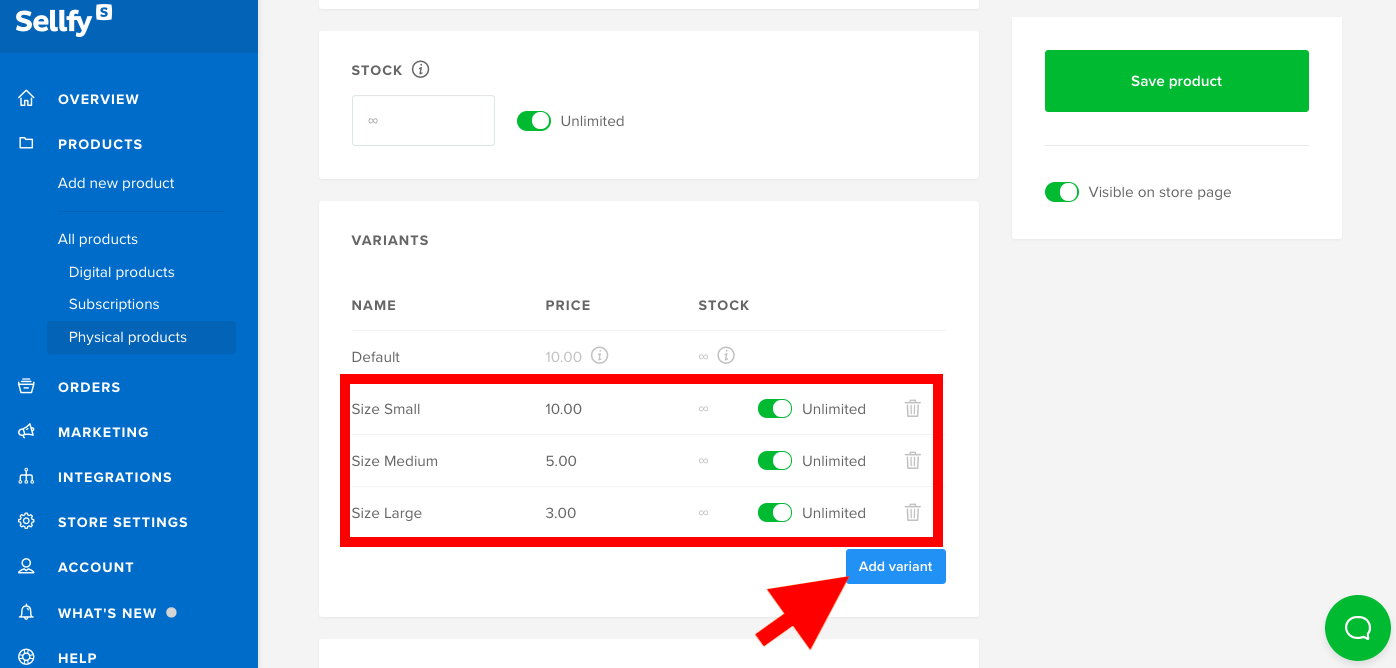Open the live chat bubble
This screenshot has width=1396, height=668.
pos(1357,627)
